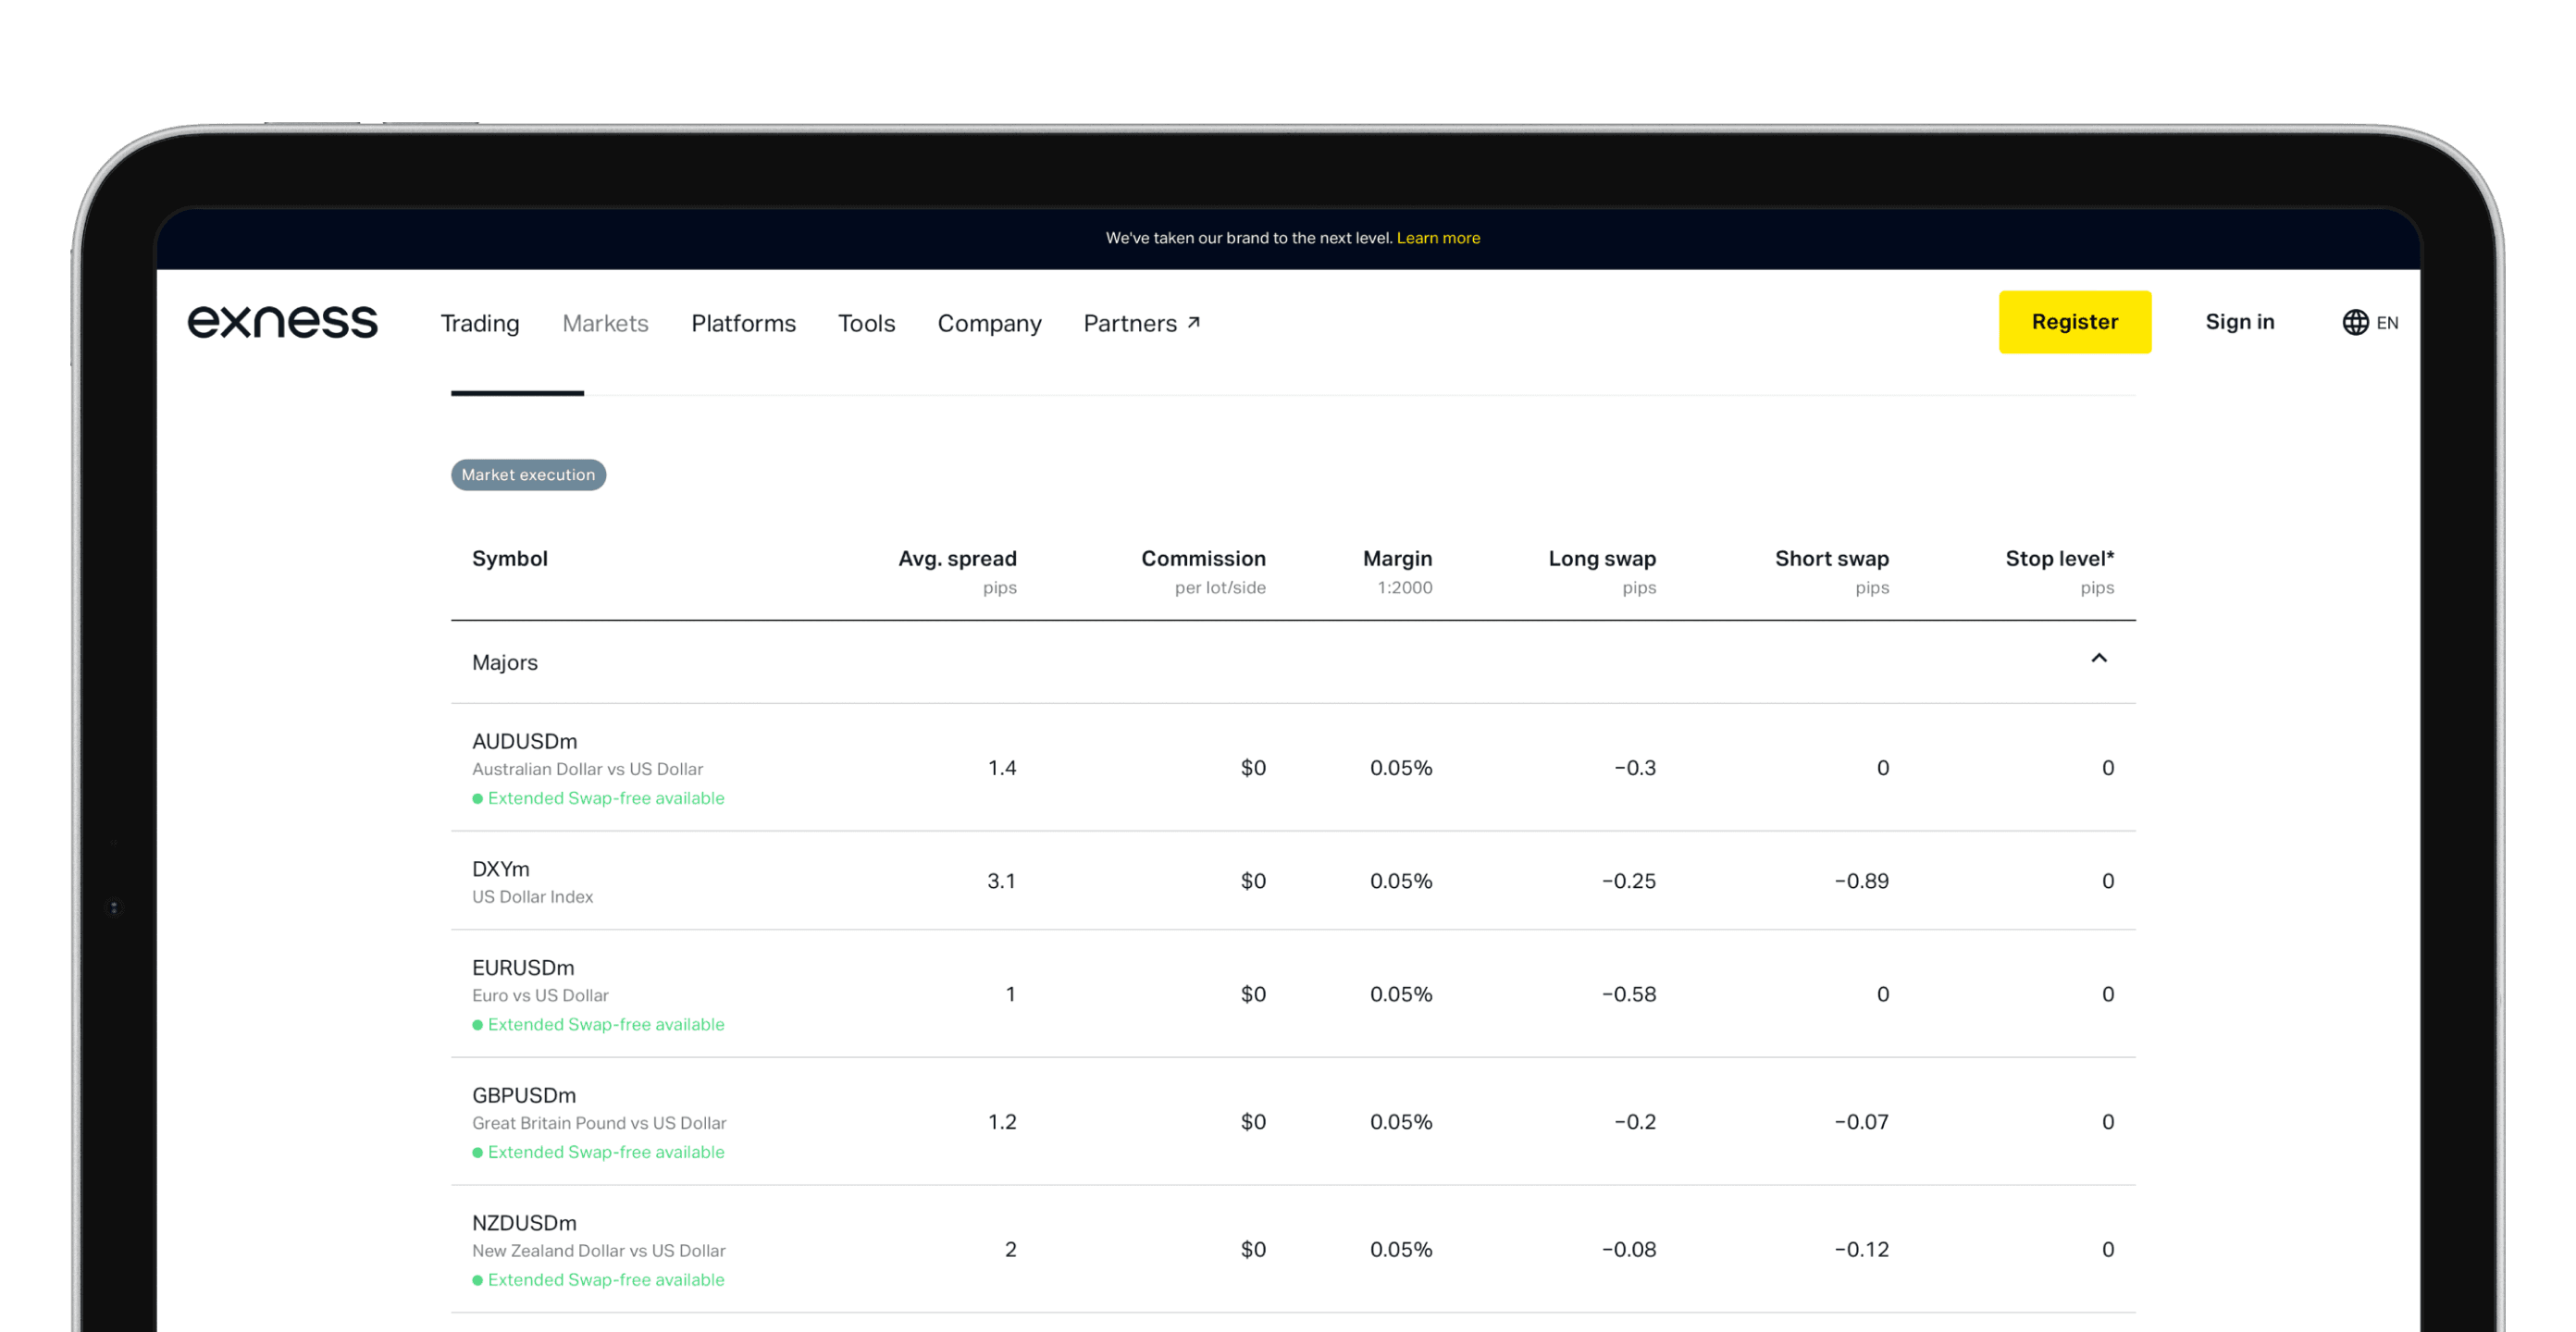The image size is (2576, 1332).
Task: Select the DXYm US Dollar Index row
Action: tap(500, 869)
